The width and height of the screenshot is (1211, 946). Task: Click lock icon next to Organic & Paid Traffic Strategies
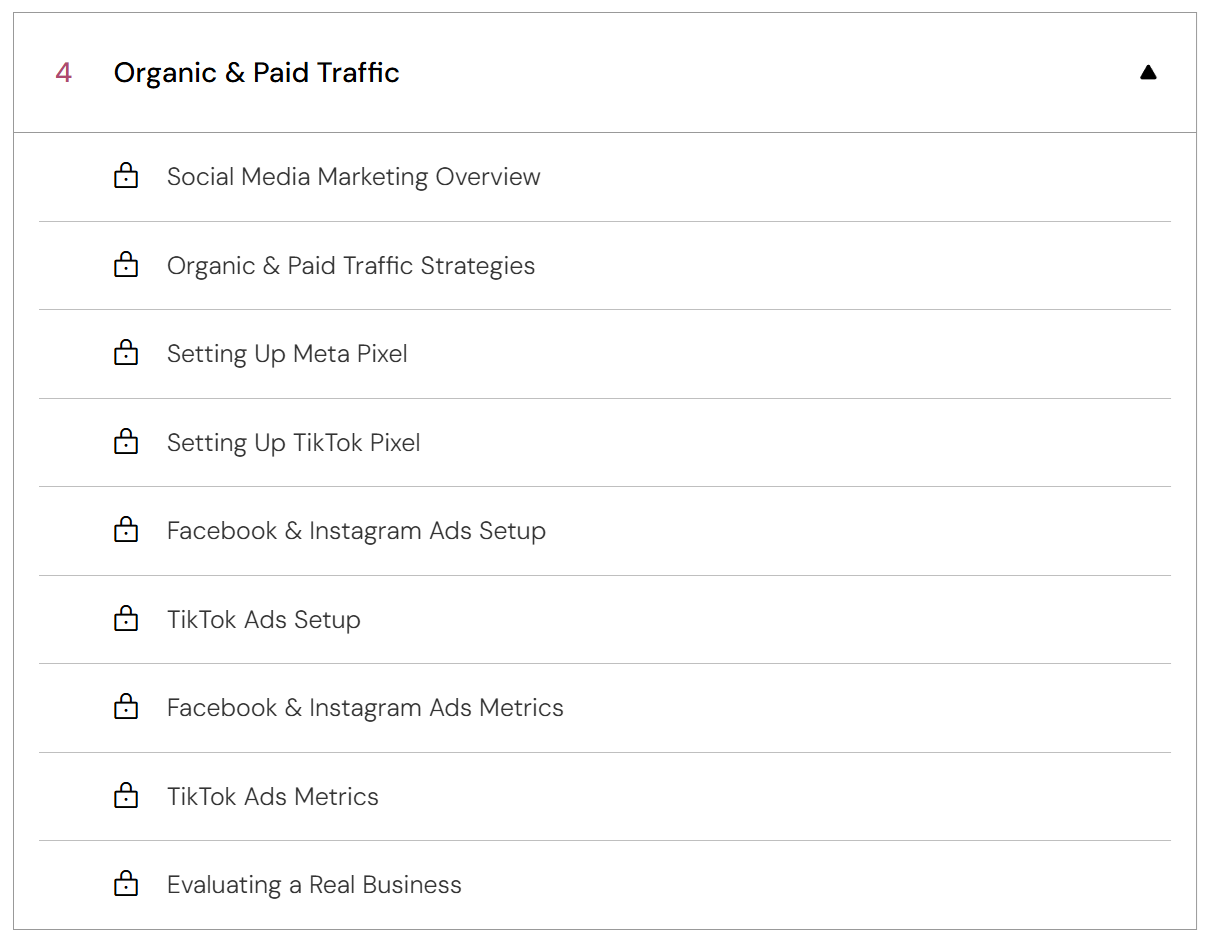click(x=126, y=266)
